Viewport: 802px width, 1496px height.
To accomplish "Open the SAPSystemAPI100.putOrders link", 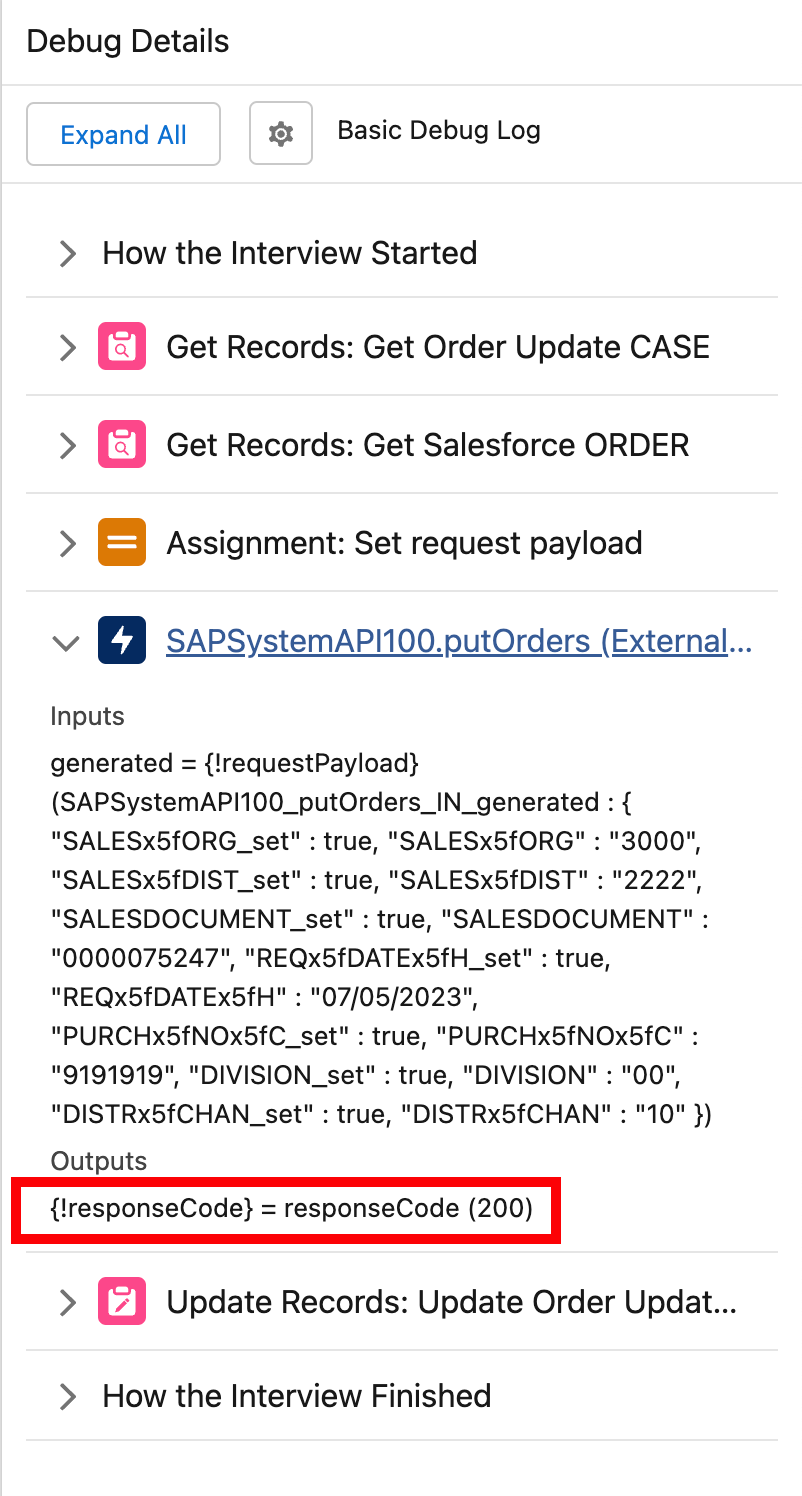I will point(459,641).
